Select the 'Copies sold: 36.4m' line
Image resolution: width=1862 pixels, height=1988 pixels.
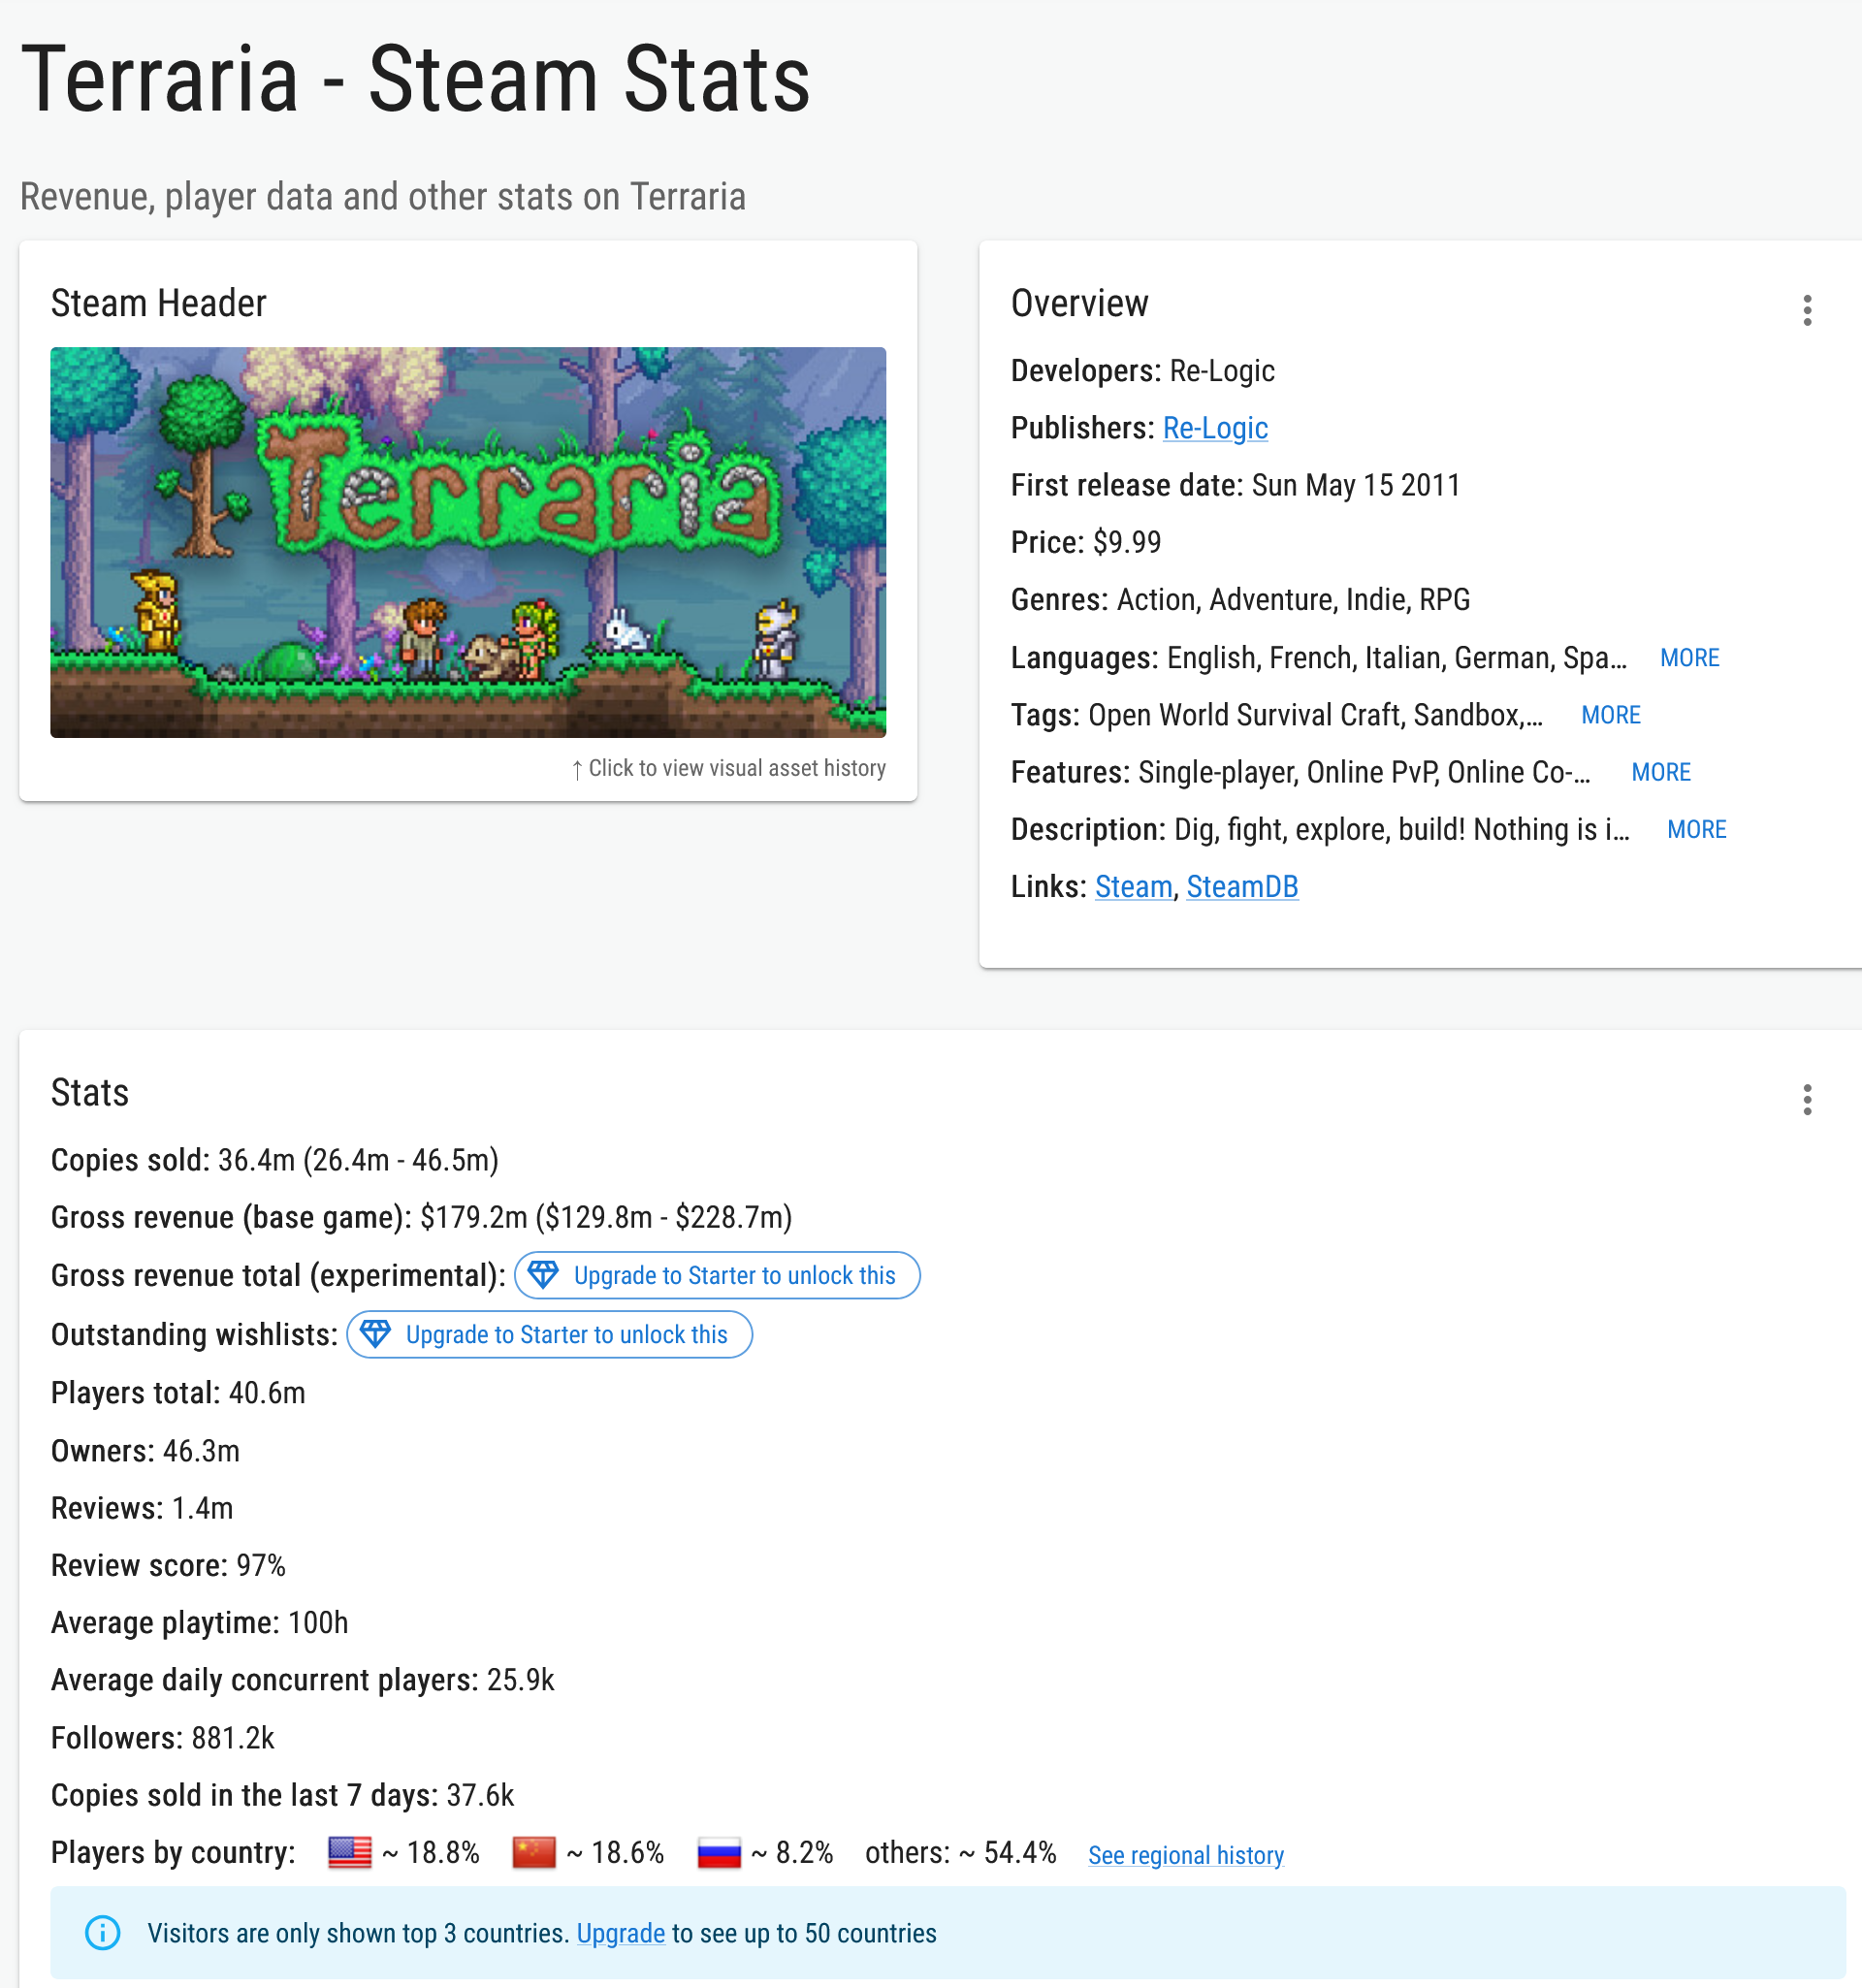pyautogui.click(x=274, y=1160)
